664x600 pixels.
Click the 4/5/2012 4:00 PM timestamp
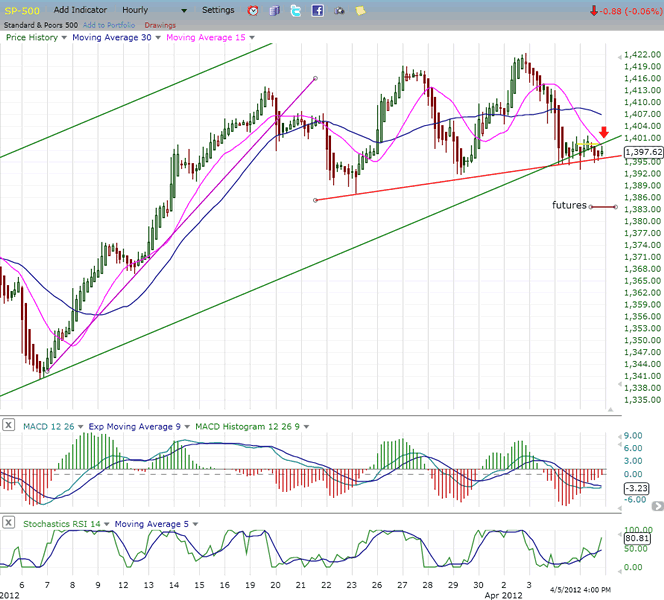pyautogui.click(x=580, y=589)
